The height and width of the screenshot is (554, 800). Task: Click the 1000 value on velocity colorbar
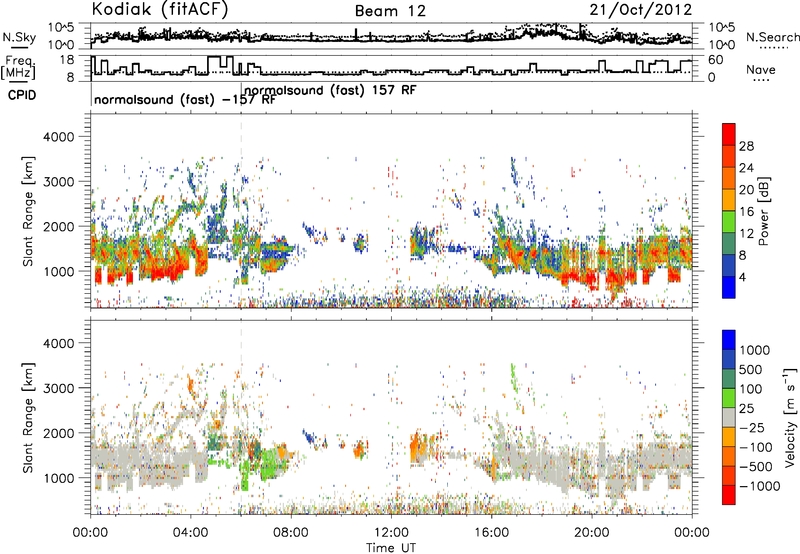754,350
